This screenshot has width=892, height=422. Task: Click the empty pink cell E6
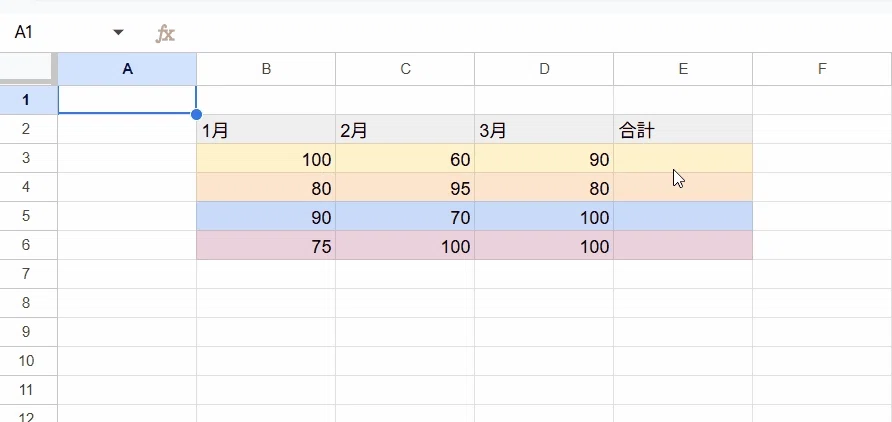(683, 245)
